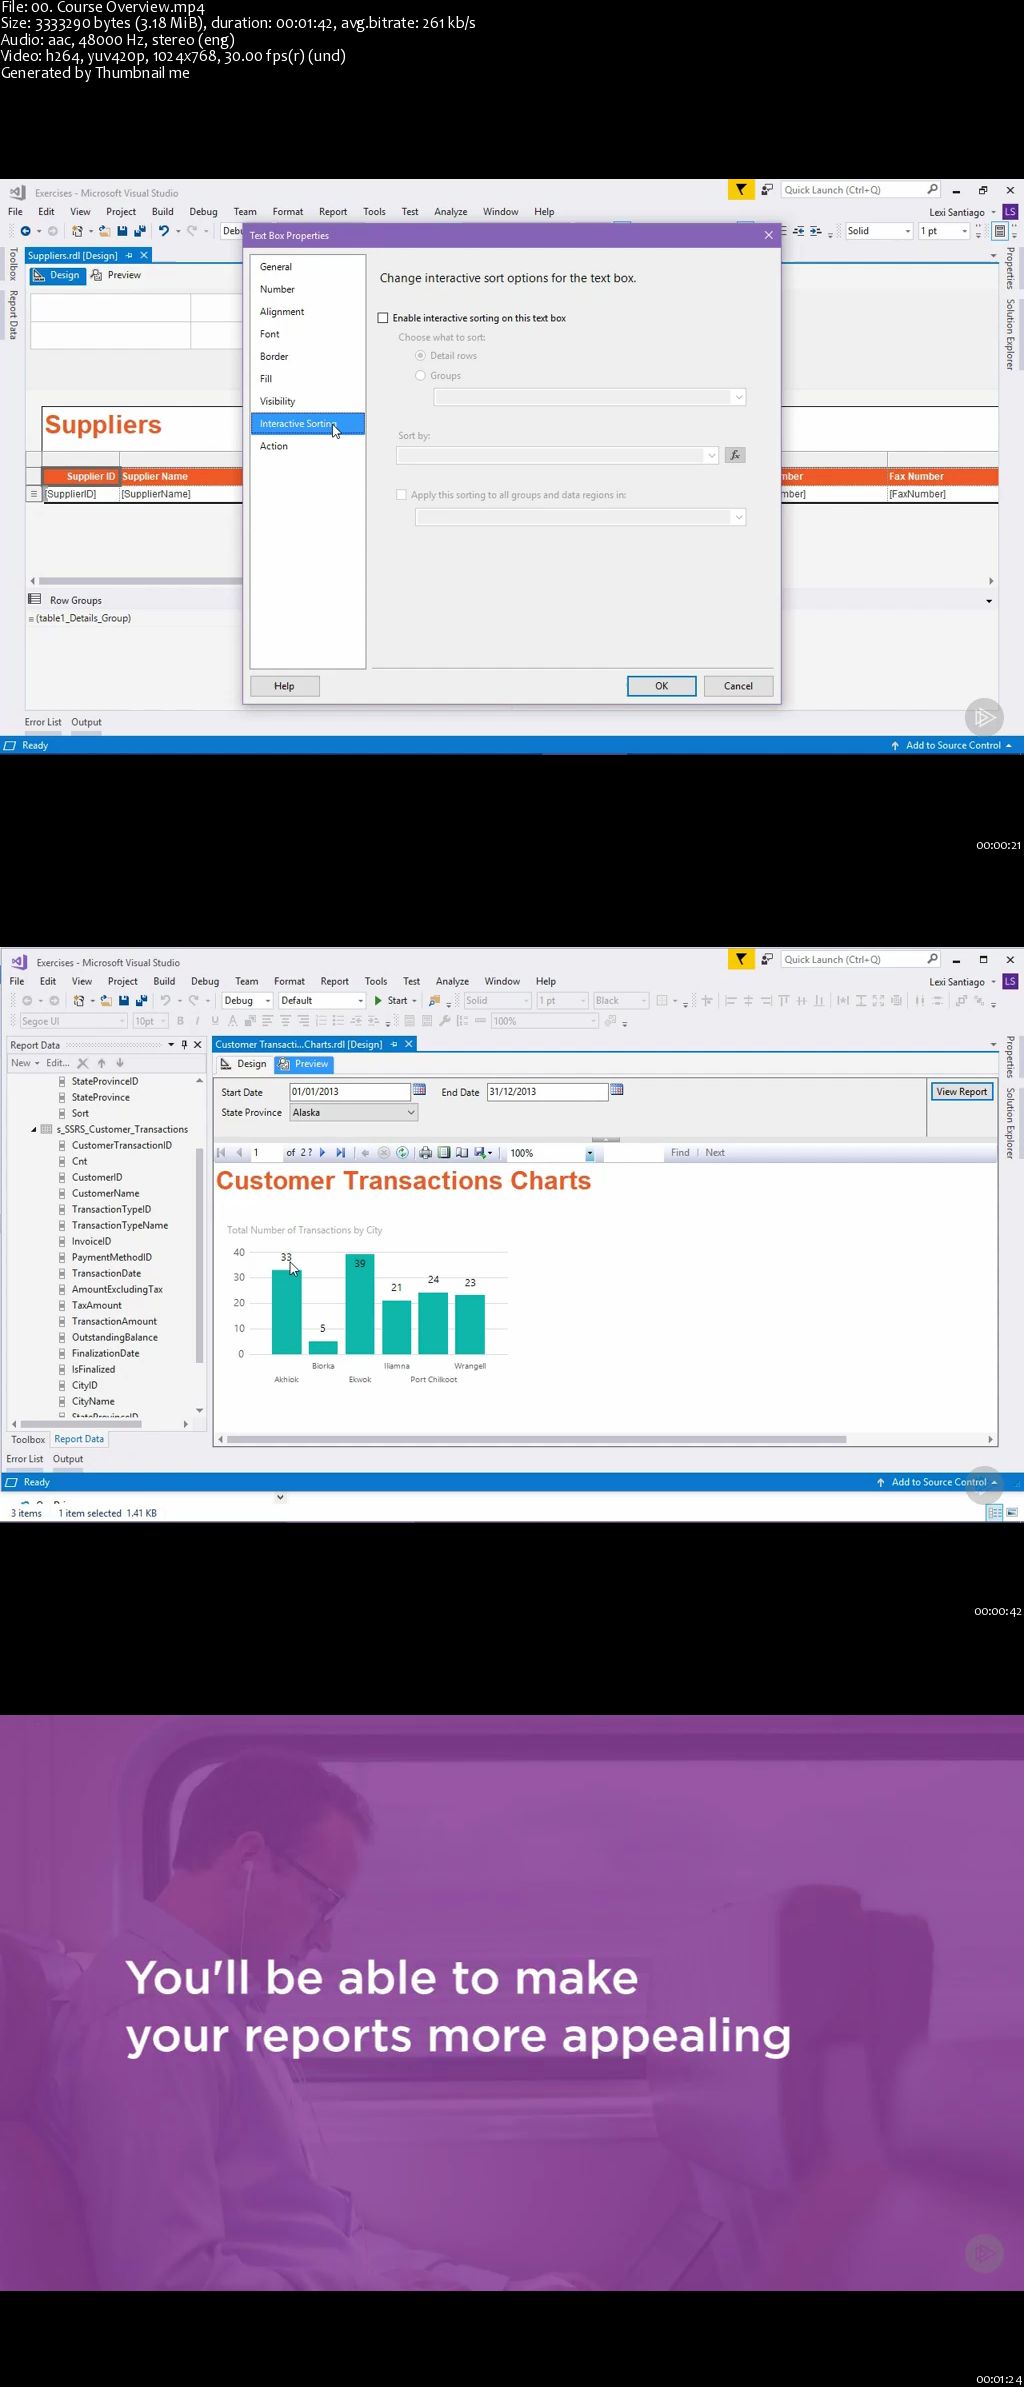Switch to Design tab in Customer Transactions report
The height and width of the screenshot is (2387, 1024).
[243, 1064]
